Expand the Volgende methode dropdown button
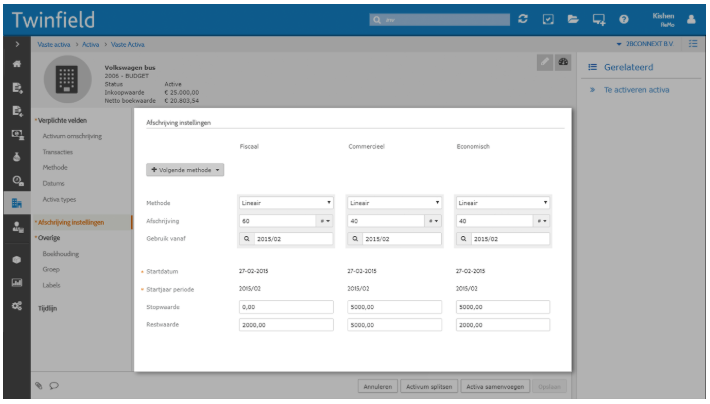Image resolution: width=710 pixels, height=404 pixels. 185,170
